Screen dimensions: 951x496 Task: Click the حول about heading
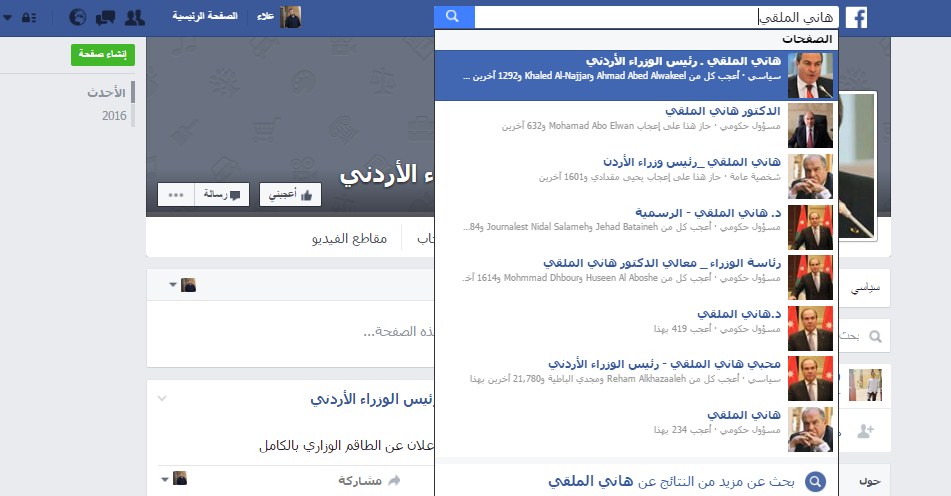click(869, 481)
